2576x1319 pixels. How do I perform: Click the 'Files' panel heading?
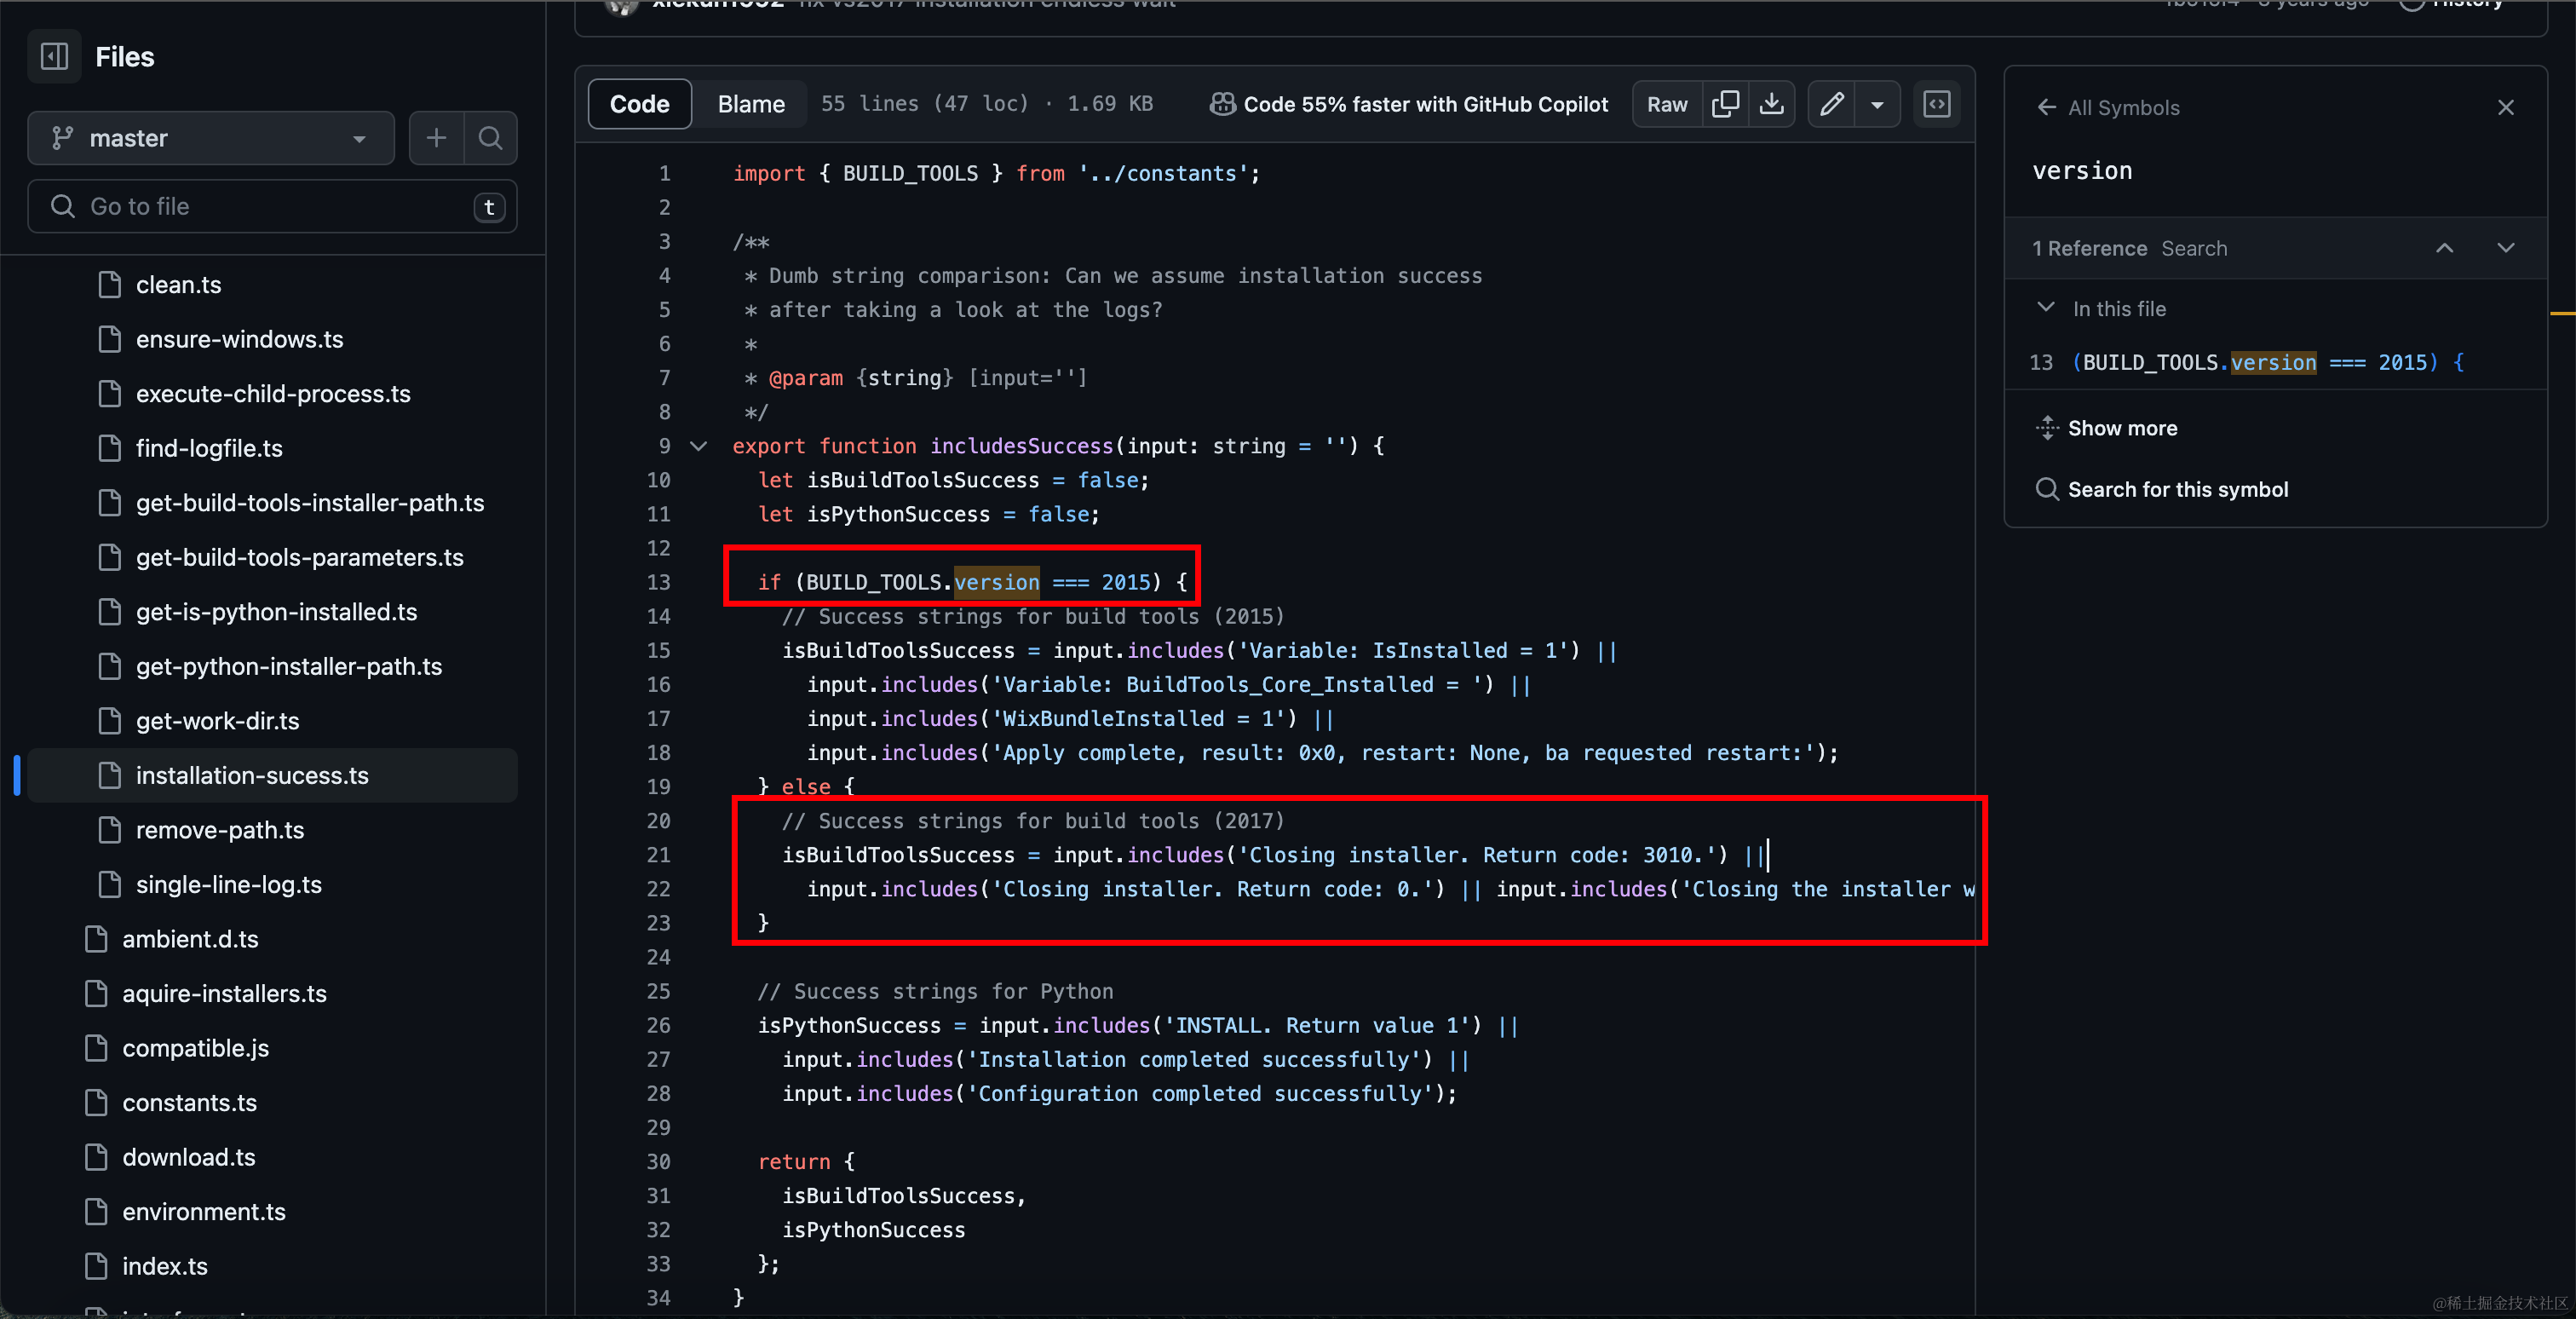coord(124,57)
